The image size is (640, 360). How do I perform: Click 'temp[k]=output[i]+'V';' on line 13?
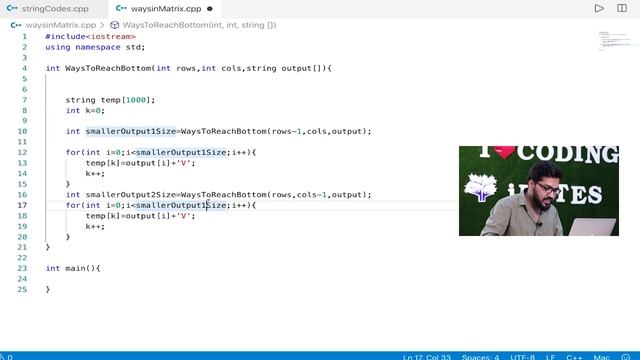pyautogui.click(x=140, y=163)
